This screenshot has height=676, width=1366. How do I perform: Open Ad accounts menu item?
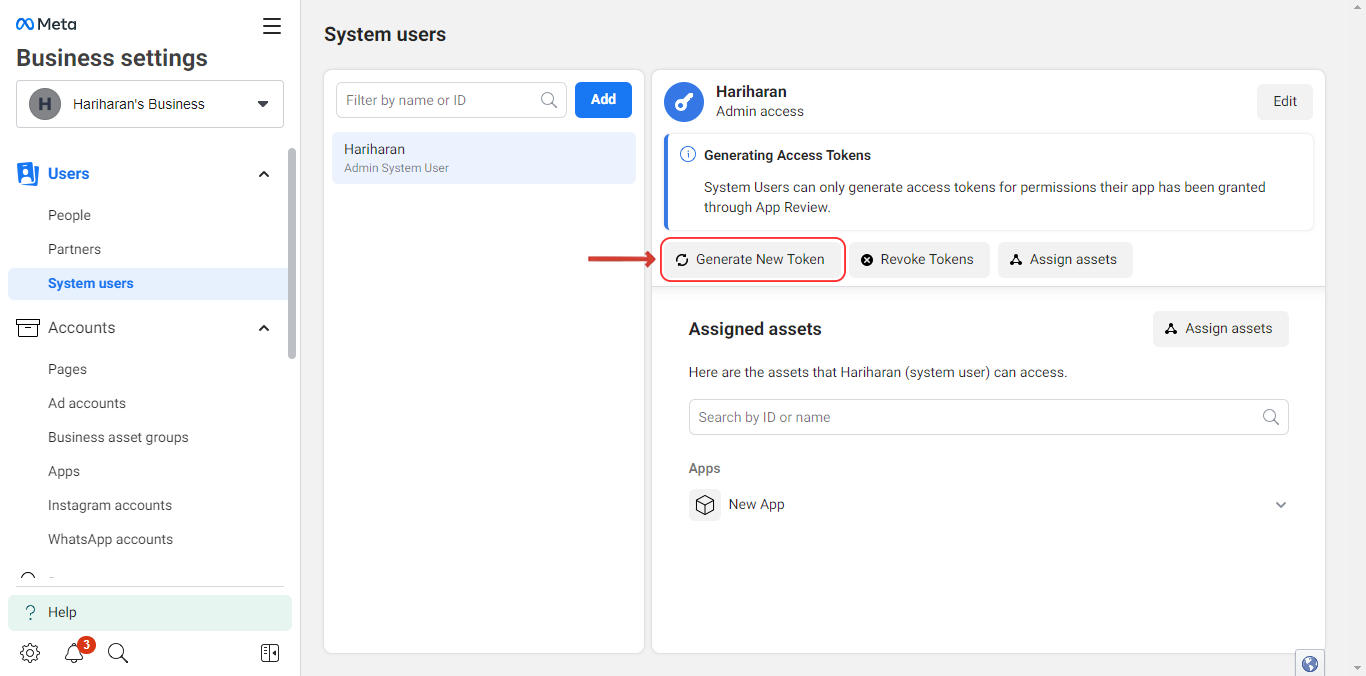[x=87, y=403]
